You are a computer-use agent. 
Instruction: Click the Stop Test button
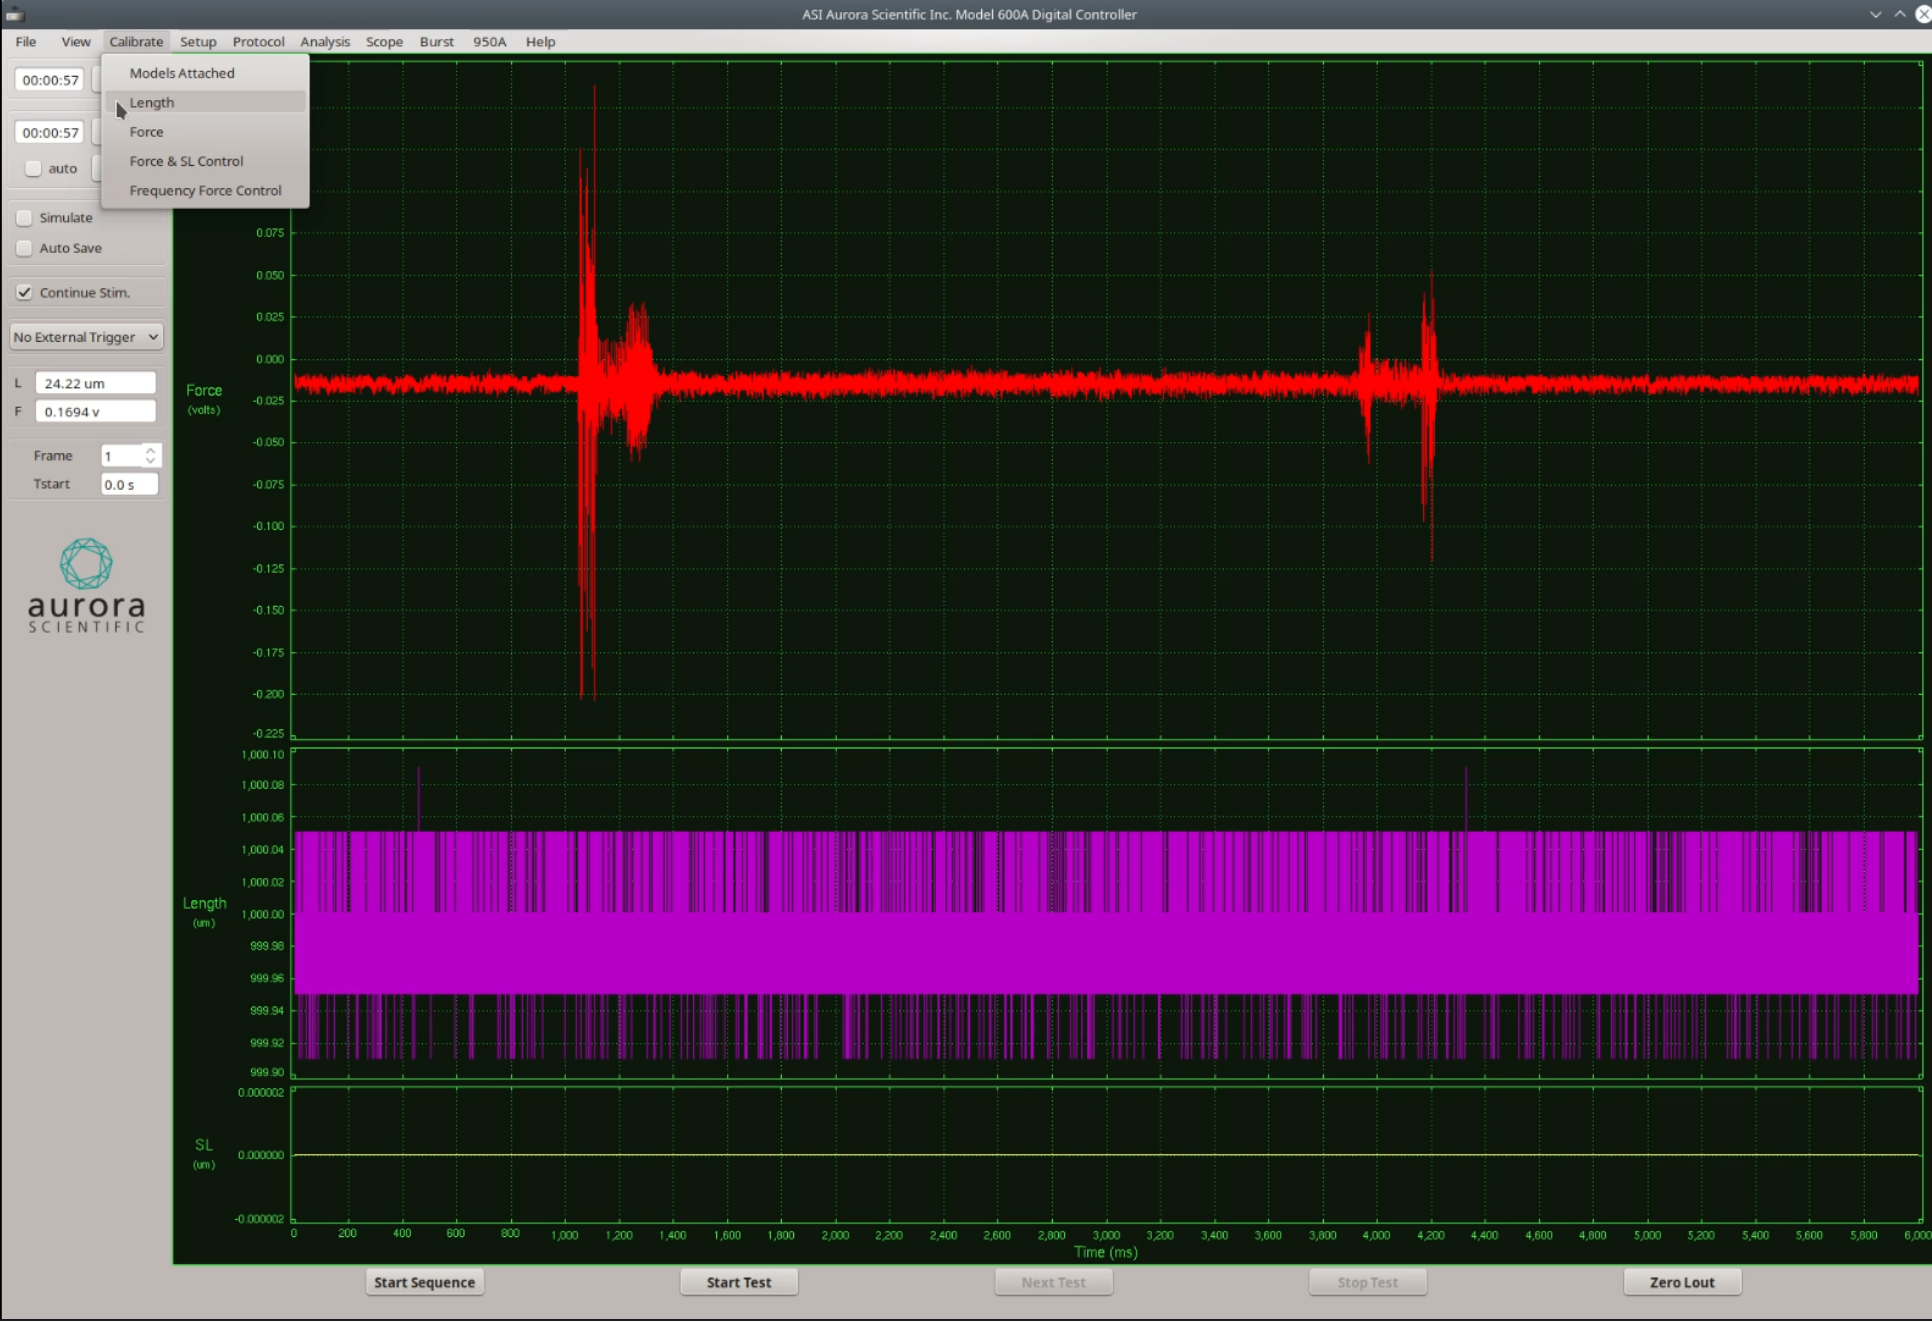1368,1282
